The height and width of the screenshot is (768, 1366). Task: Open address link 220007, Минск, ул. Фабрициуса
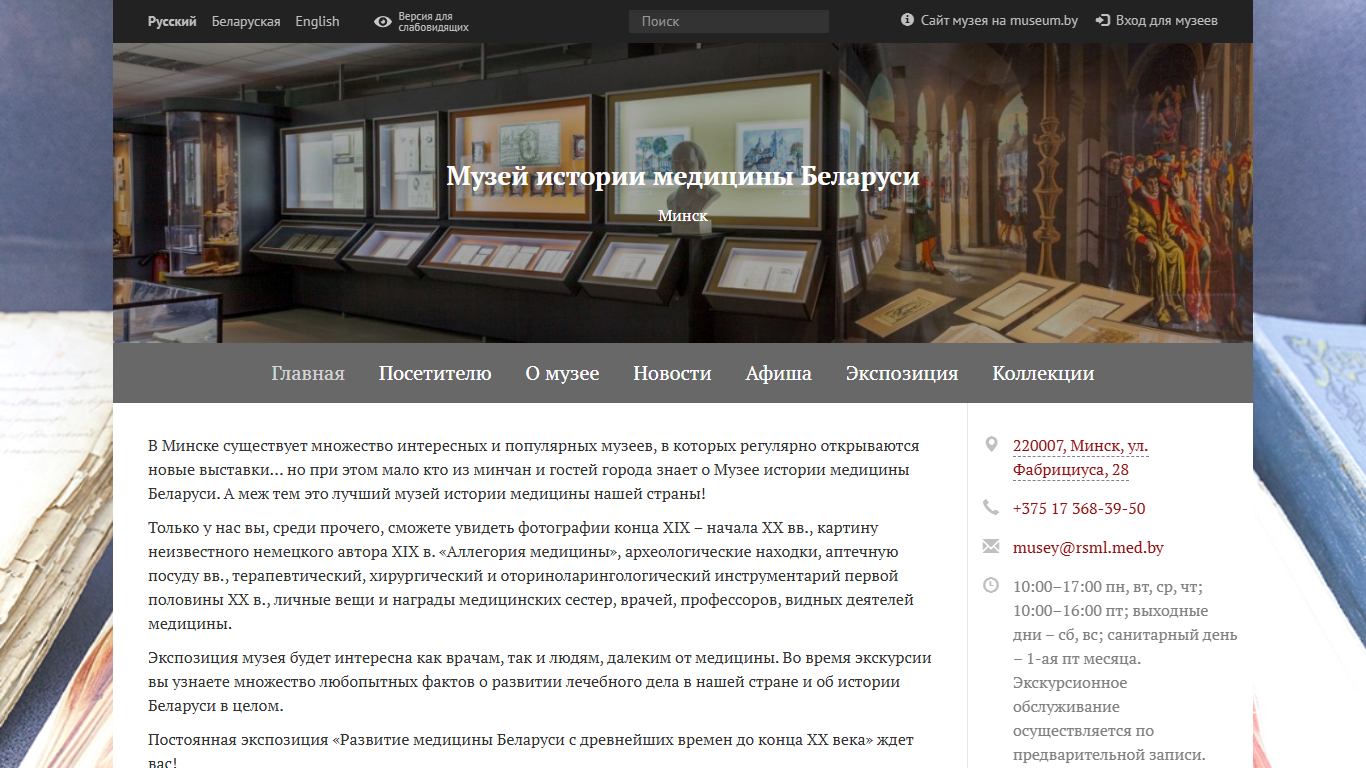tap(1080, 458)
